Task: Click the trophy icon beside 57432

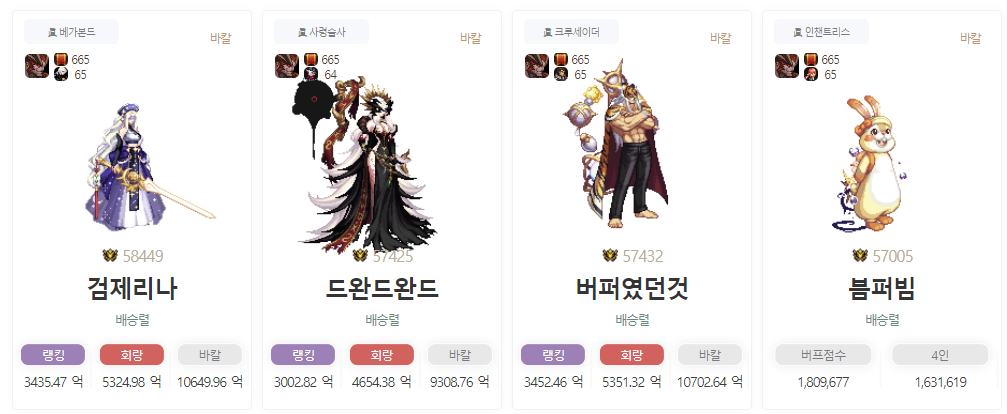Action: [x=610, y=256]
